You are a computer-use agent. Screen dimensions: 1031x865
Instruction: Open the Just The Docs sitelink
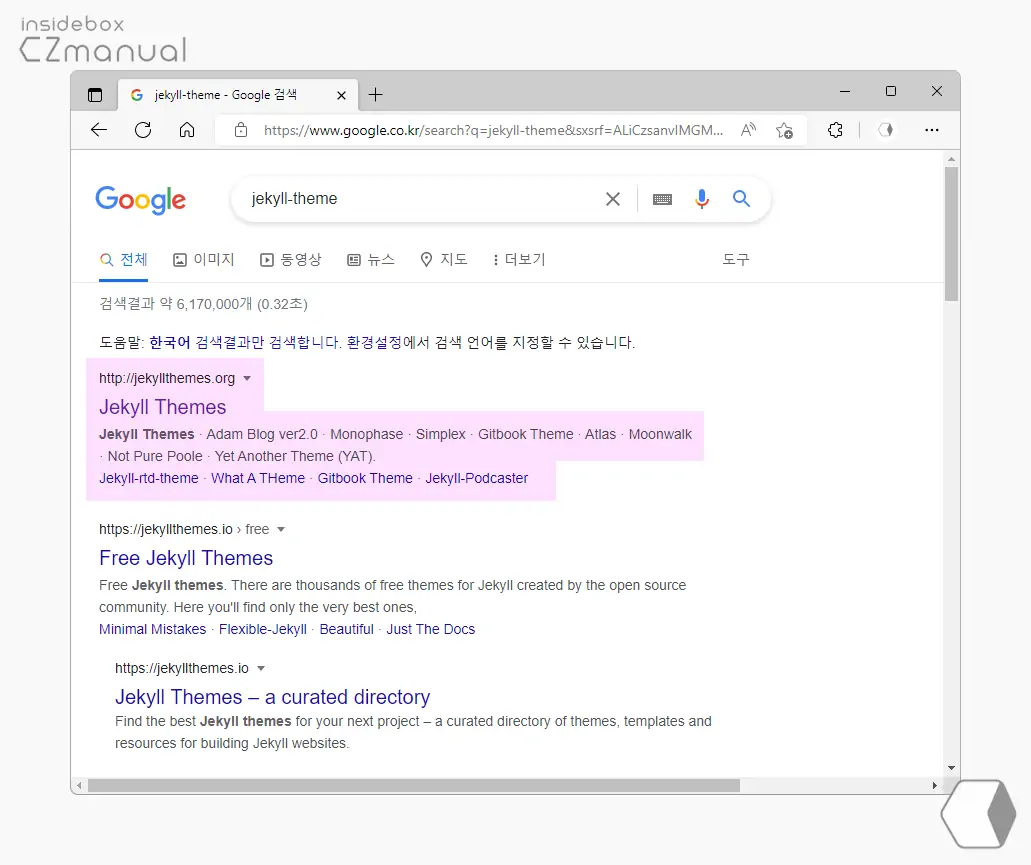431,630
